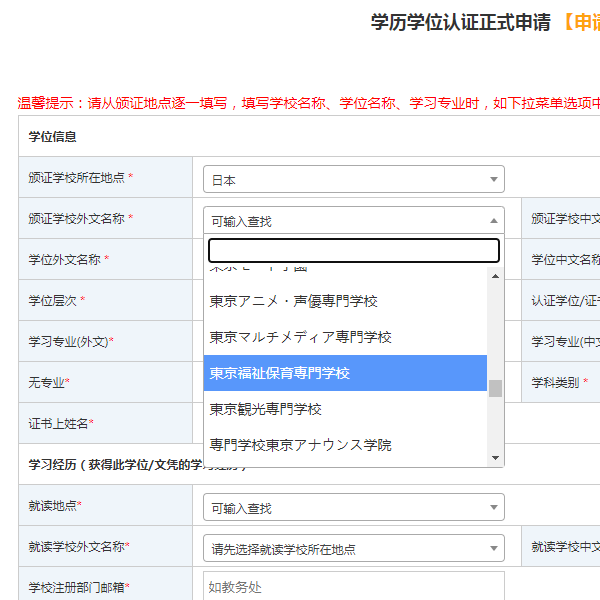Click the up-arrow icon of 颁证学校外文名称 field
600x600 pixels.
point(493,221)
